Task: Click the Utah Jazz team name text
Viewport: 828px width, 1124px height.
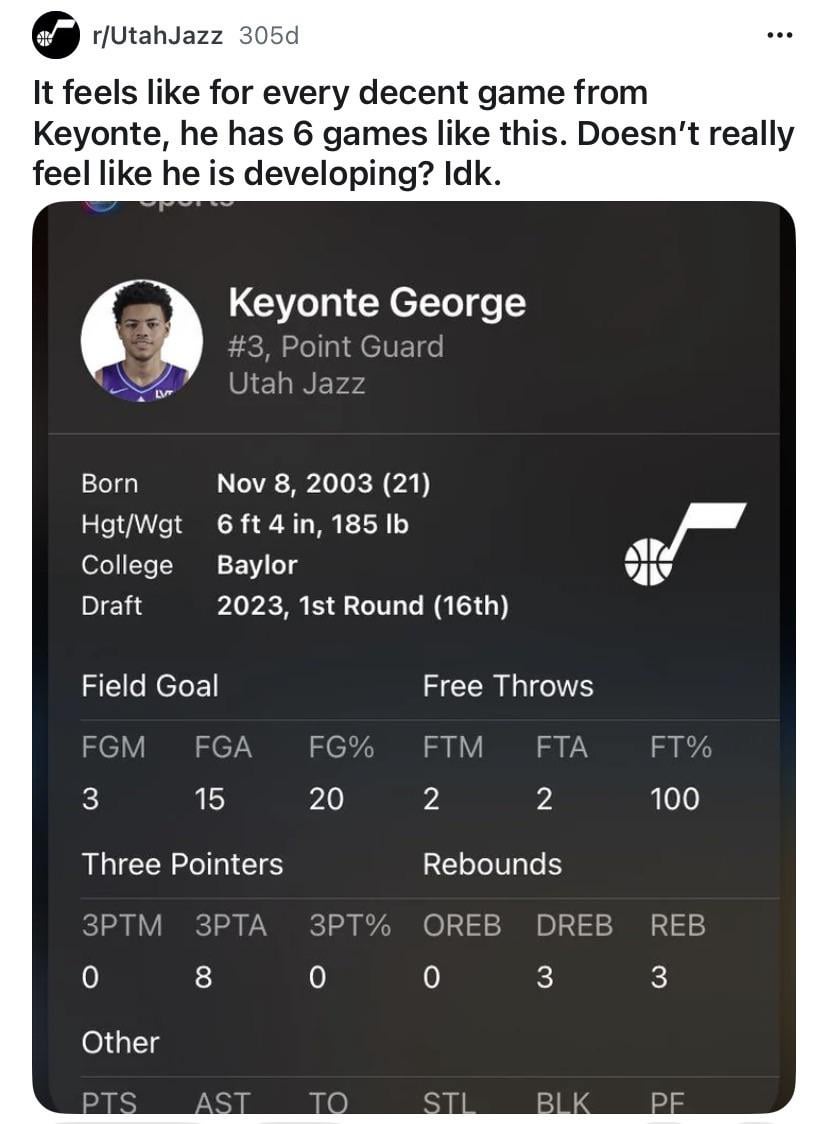Action: [296, 383]
